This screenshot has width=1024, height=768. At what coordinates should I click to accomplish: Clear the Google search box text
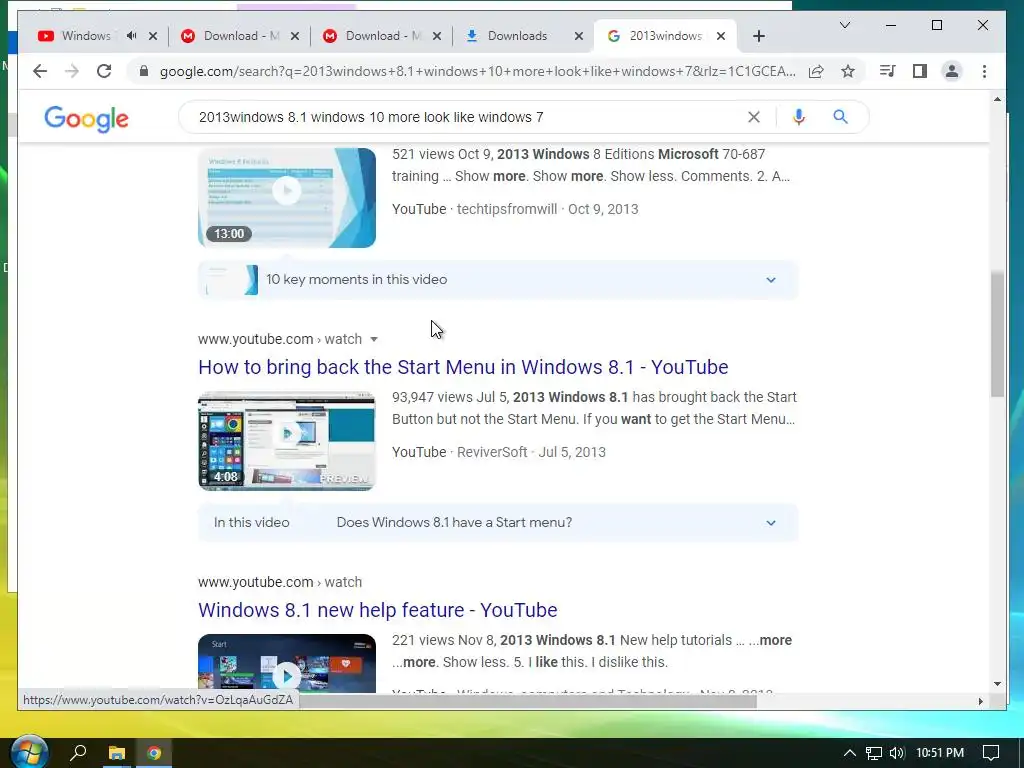click(x=754, y=117)
